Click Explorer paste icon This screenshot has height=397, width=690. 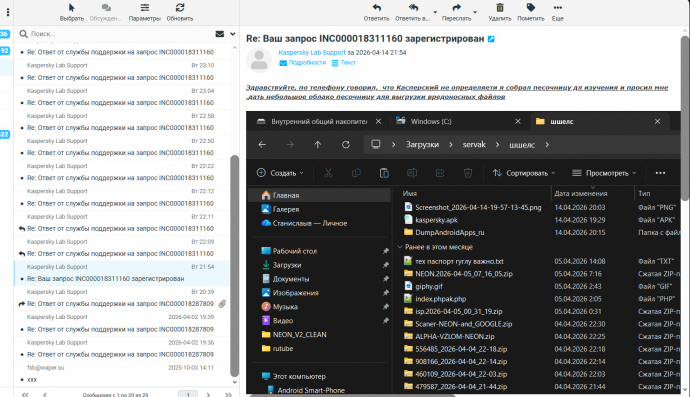[x=384, y=173]
